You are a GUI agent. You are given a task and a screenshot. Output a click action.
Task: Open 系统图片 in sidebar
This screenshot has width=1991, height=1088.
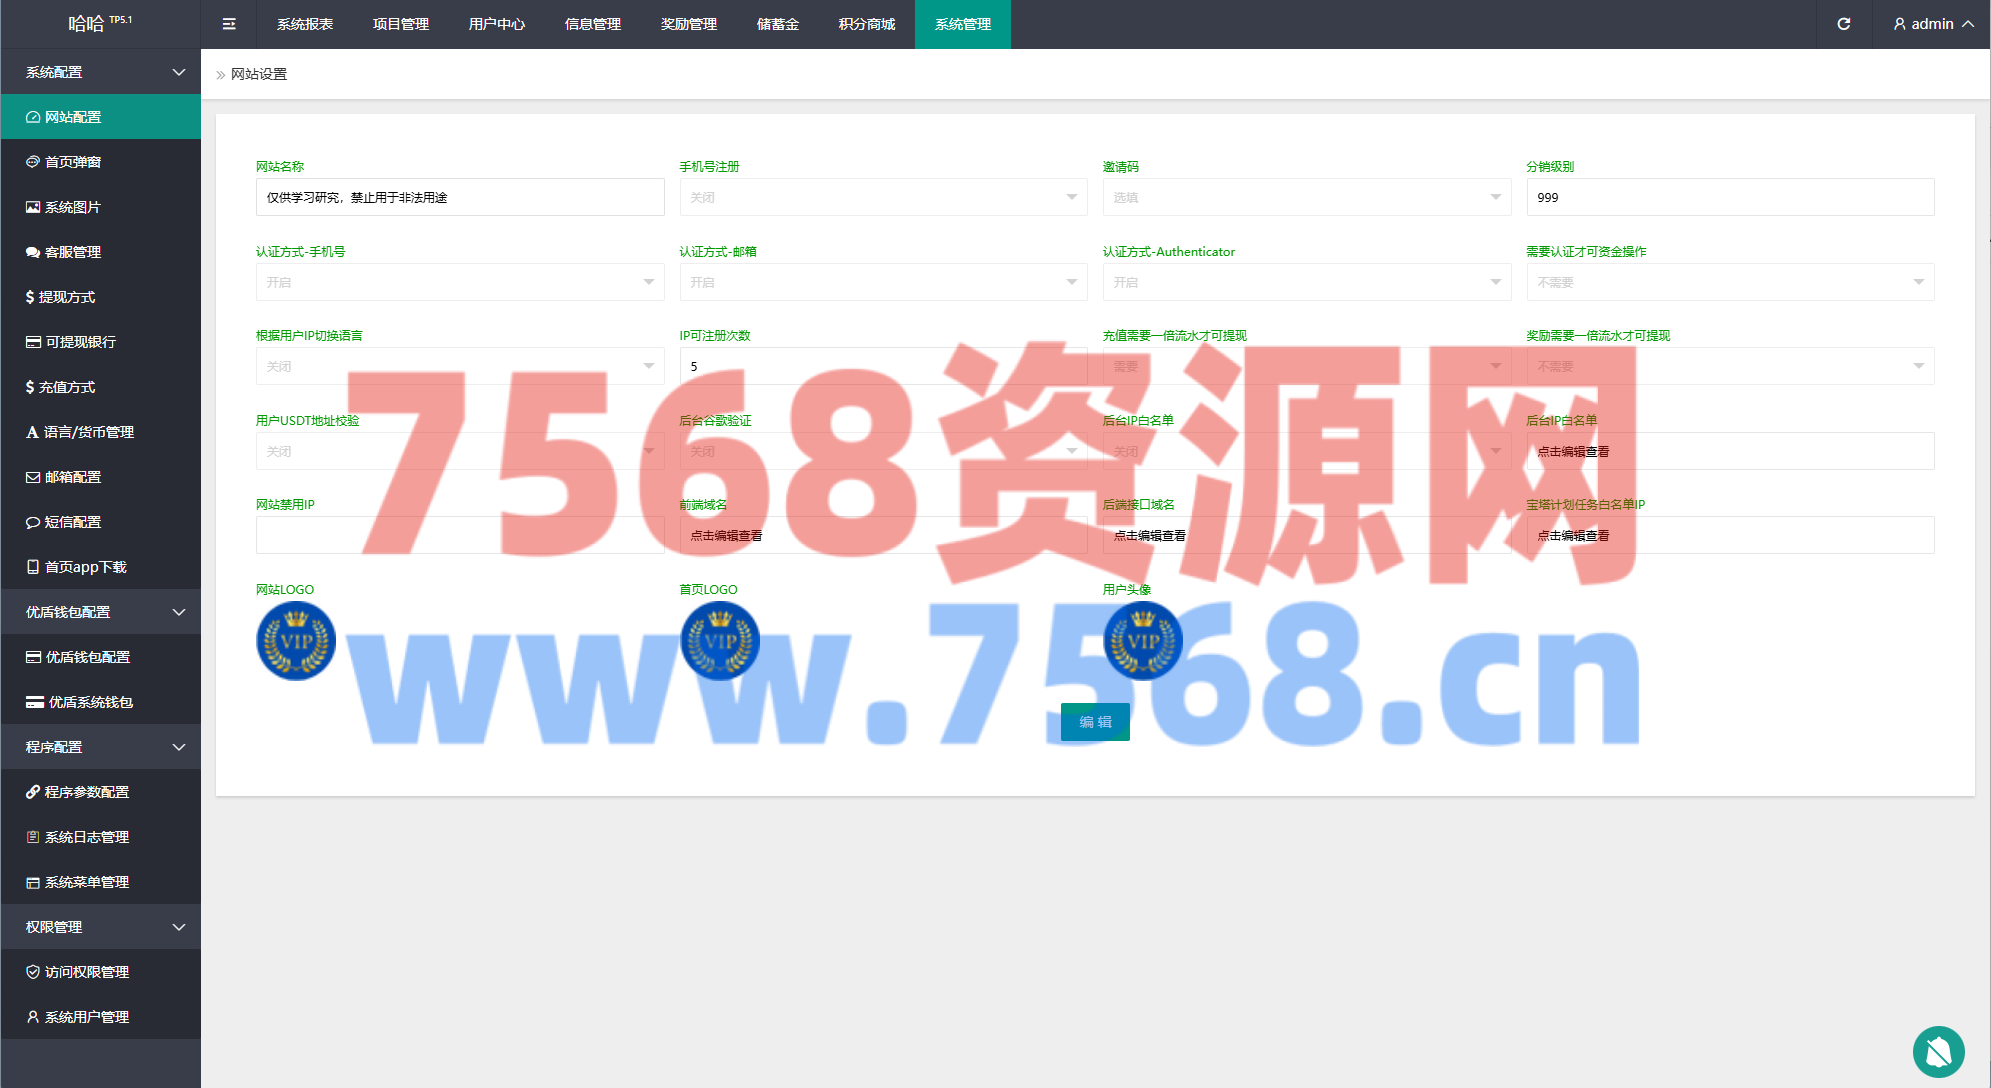73,207
